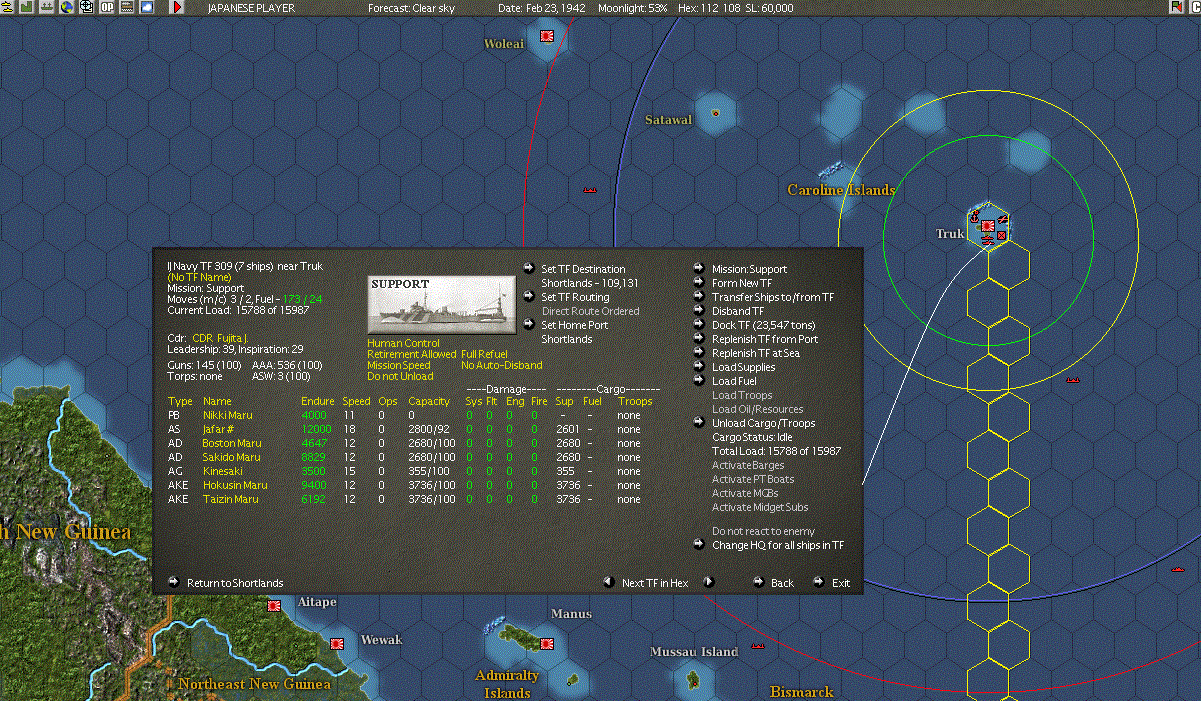Viewport: 1201px width, 701px height.
Task: Select the ship icon south of Woleai
Action: [x=590, y=189]
